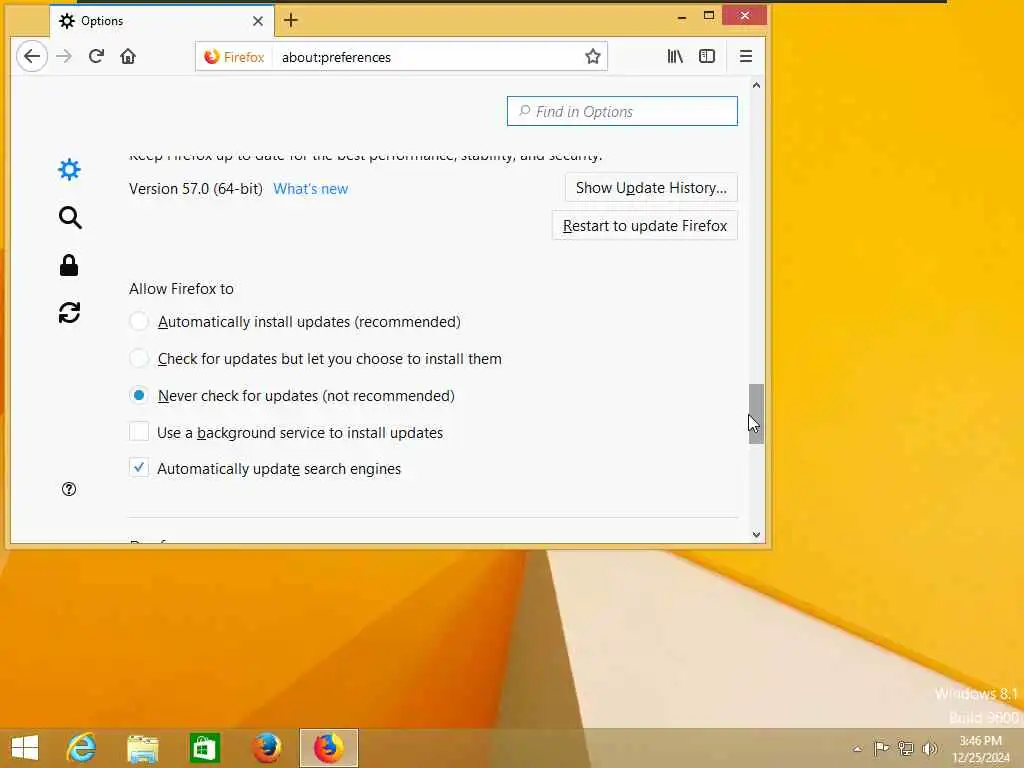
Task: Click the Allow Firefox to heading
Action: pos(182,289)
